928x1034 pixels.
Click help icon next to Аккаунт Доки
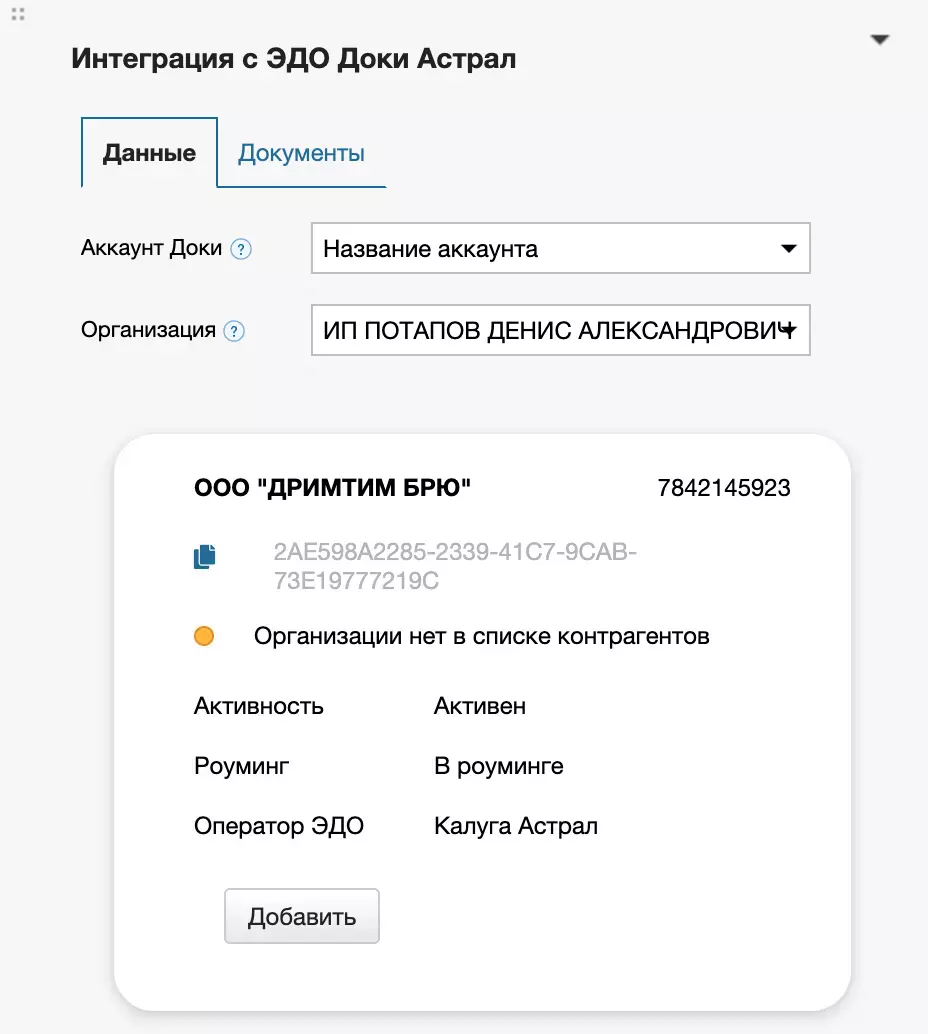240,250
